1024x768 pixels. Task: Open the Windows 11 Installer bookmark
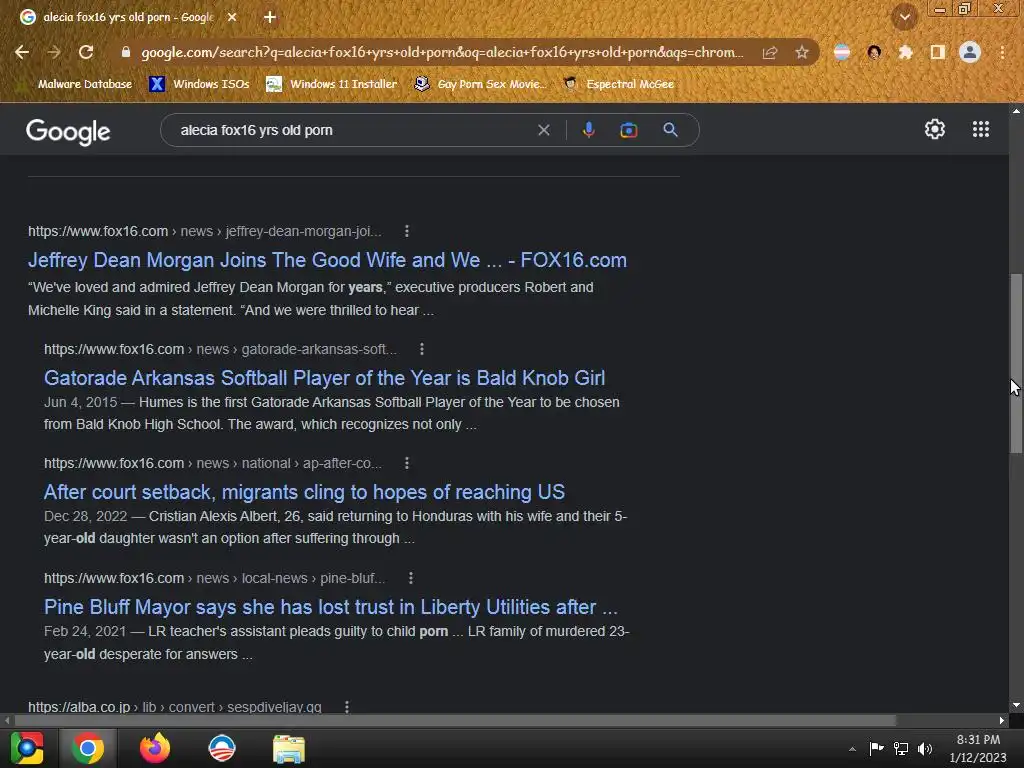pyautogui.click(x=332, y=84)
